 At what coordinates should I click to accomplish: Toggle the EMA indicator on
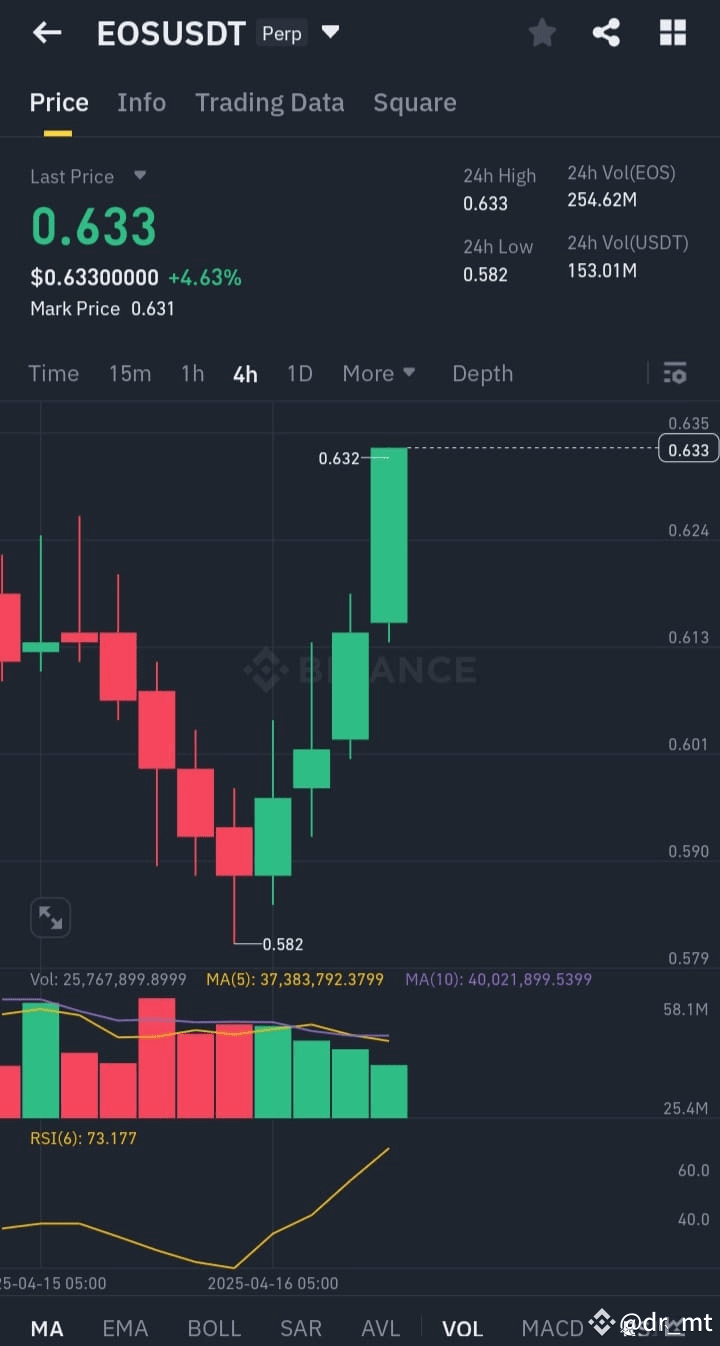(124, 1328)
